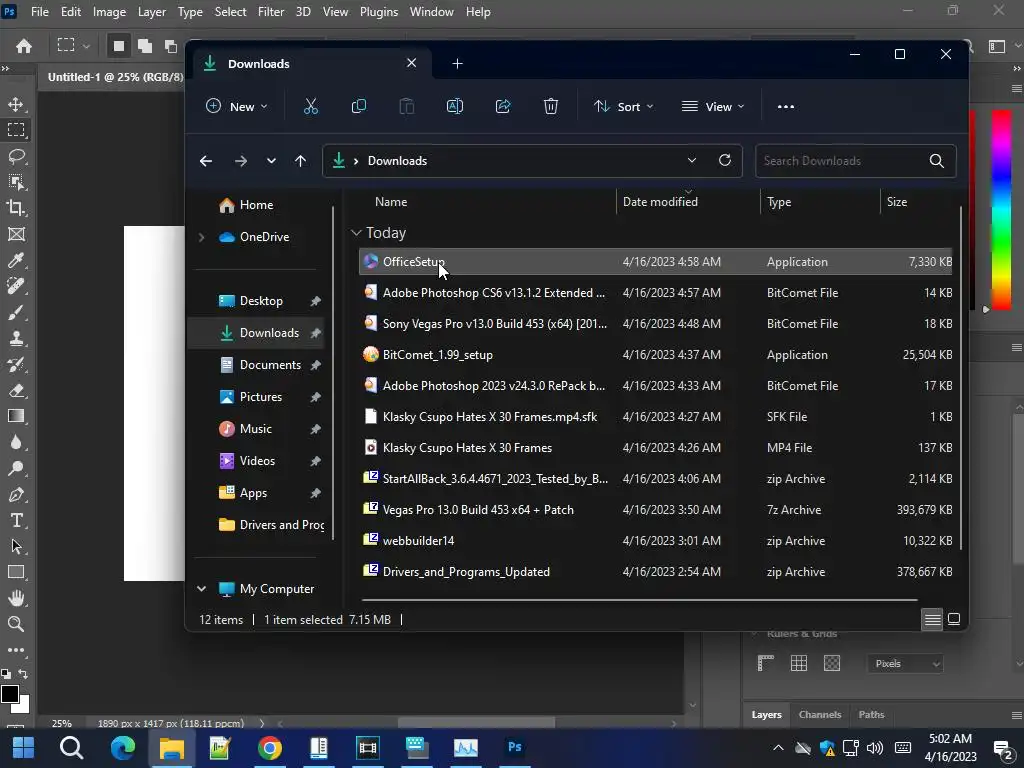Add a new Explorer tab

tap(457, 63)
